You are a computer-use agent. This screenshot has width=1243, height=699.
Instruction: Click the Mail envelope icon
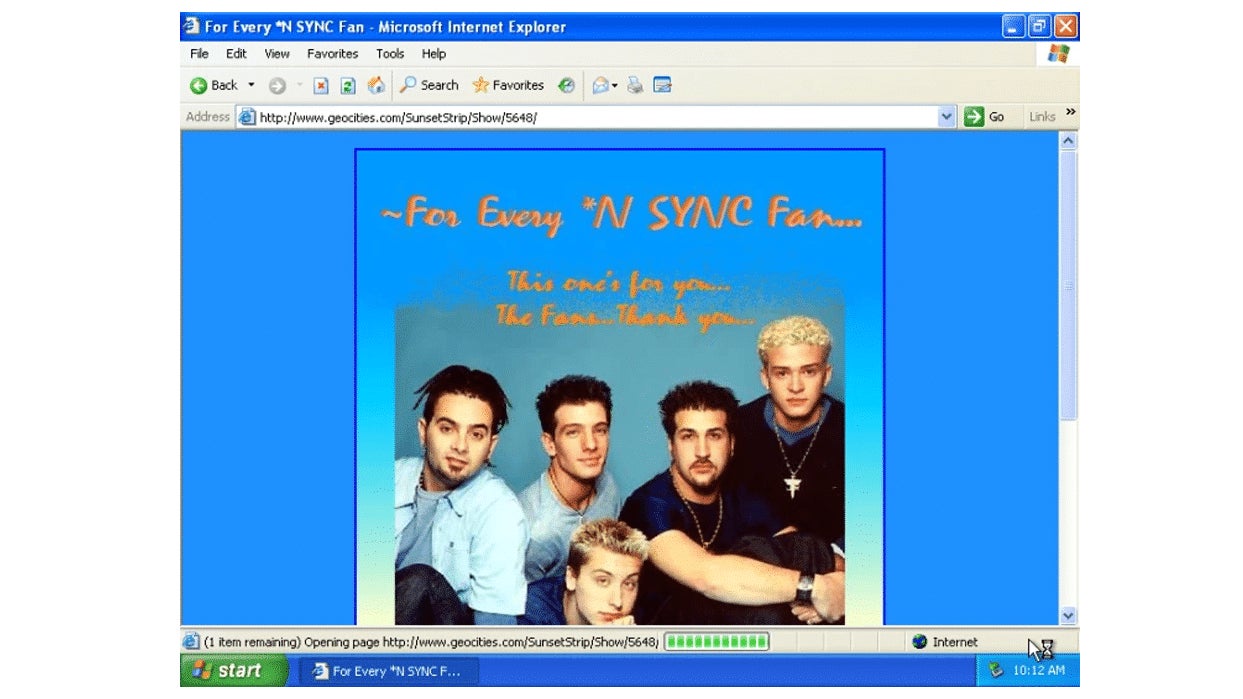[x=600, y=86]
